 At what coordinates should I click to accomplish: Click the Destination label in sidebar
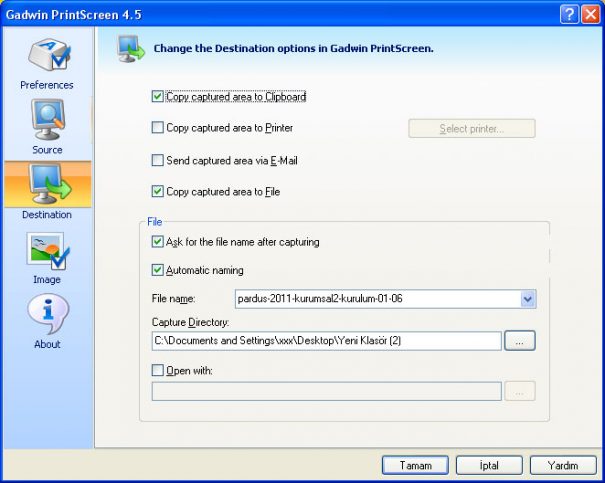[x=47, y=214]
